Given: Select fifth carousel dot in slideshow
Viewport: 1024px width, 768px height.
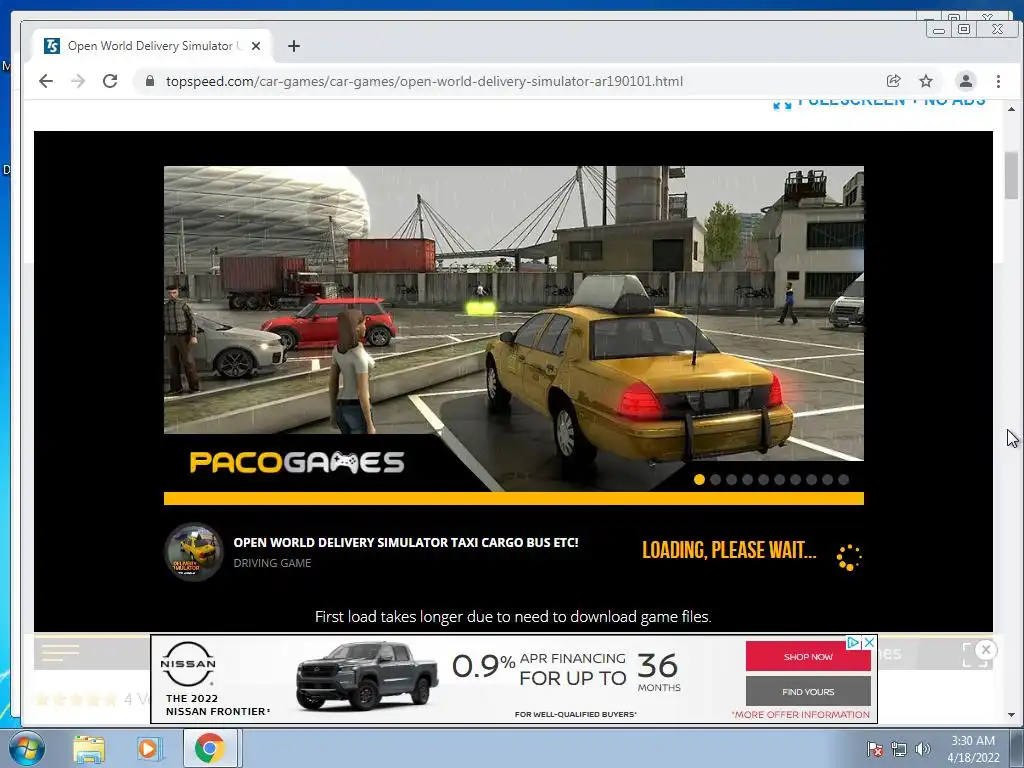Looking at the screenshot, I should click(x=763, y=479).
